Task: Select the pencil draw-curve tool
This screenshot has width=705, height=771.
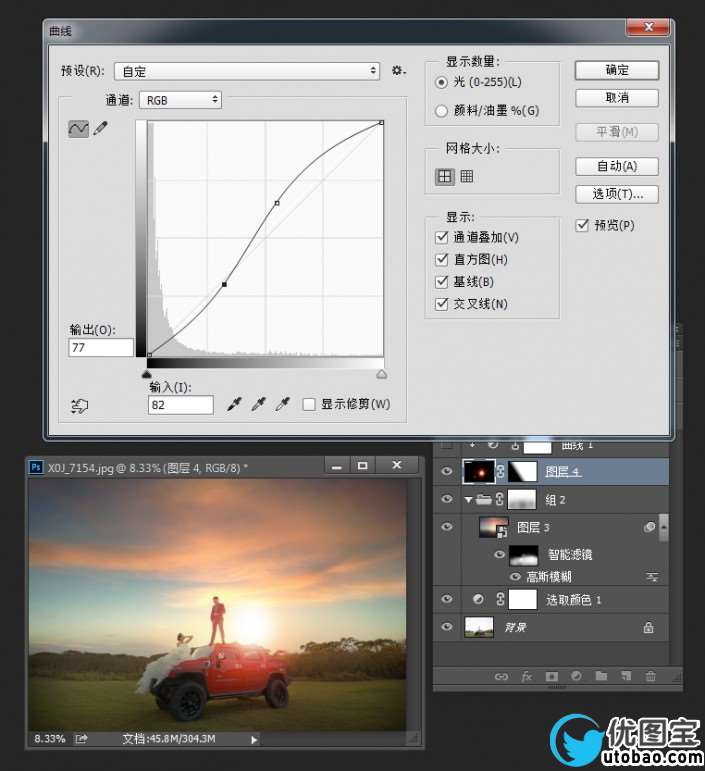Action: click(100, 129)
